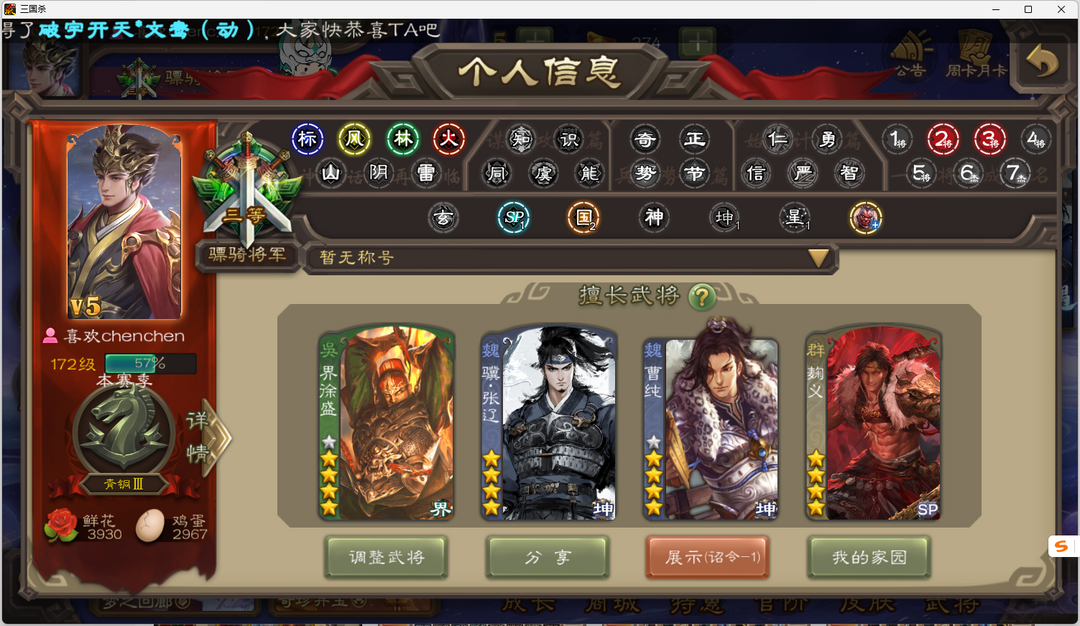This screenshot has width=1080, height=626.
Task: Open the 周卡月卡 card menu
Action: click(x=975, y=55)
